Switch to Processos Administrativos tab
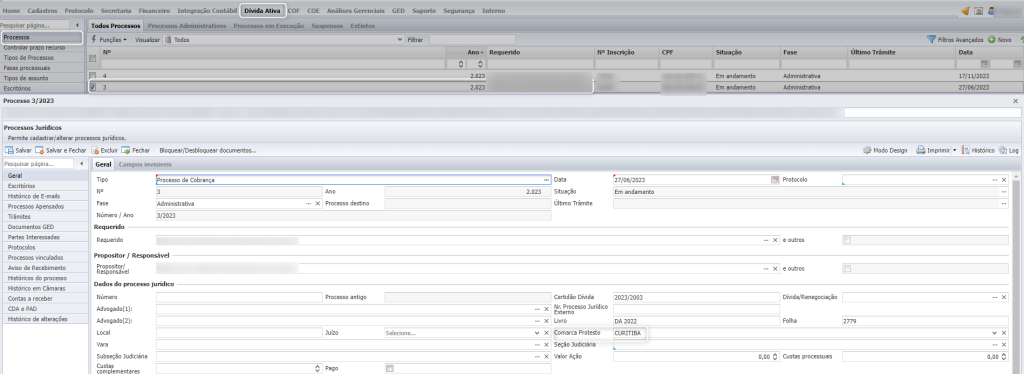 pyautogui.click(x=187, y=26)
